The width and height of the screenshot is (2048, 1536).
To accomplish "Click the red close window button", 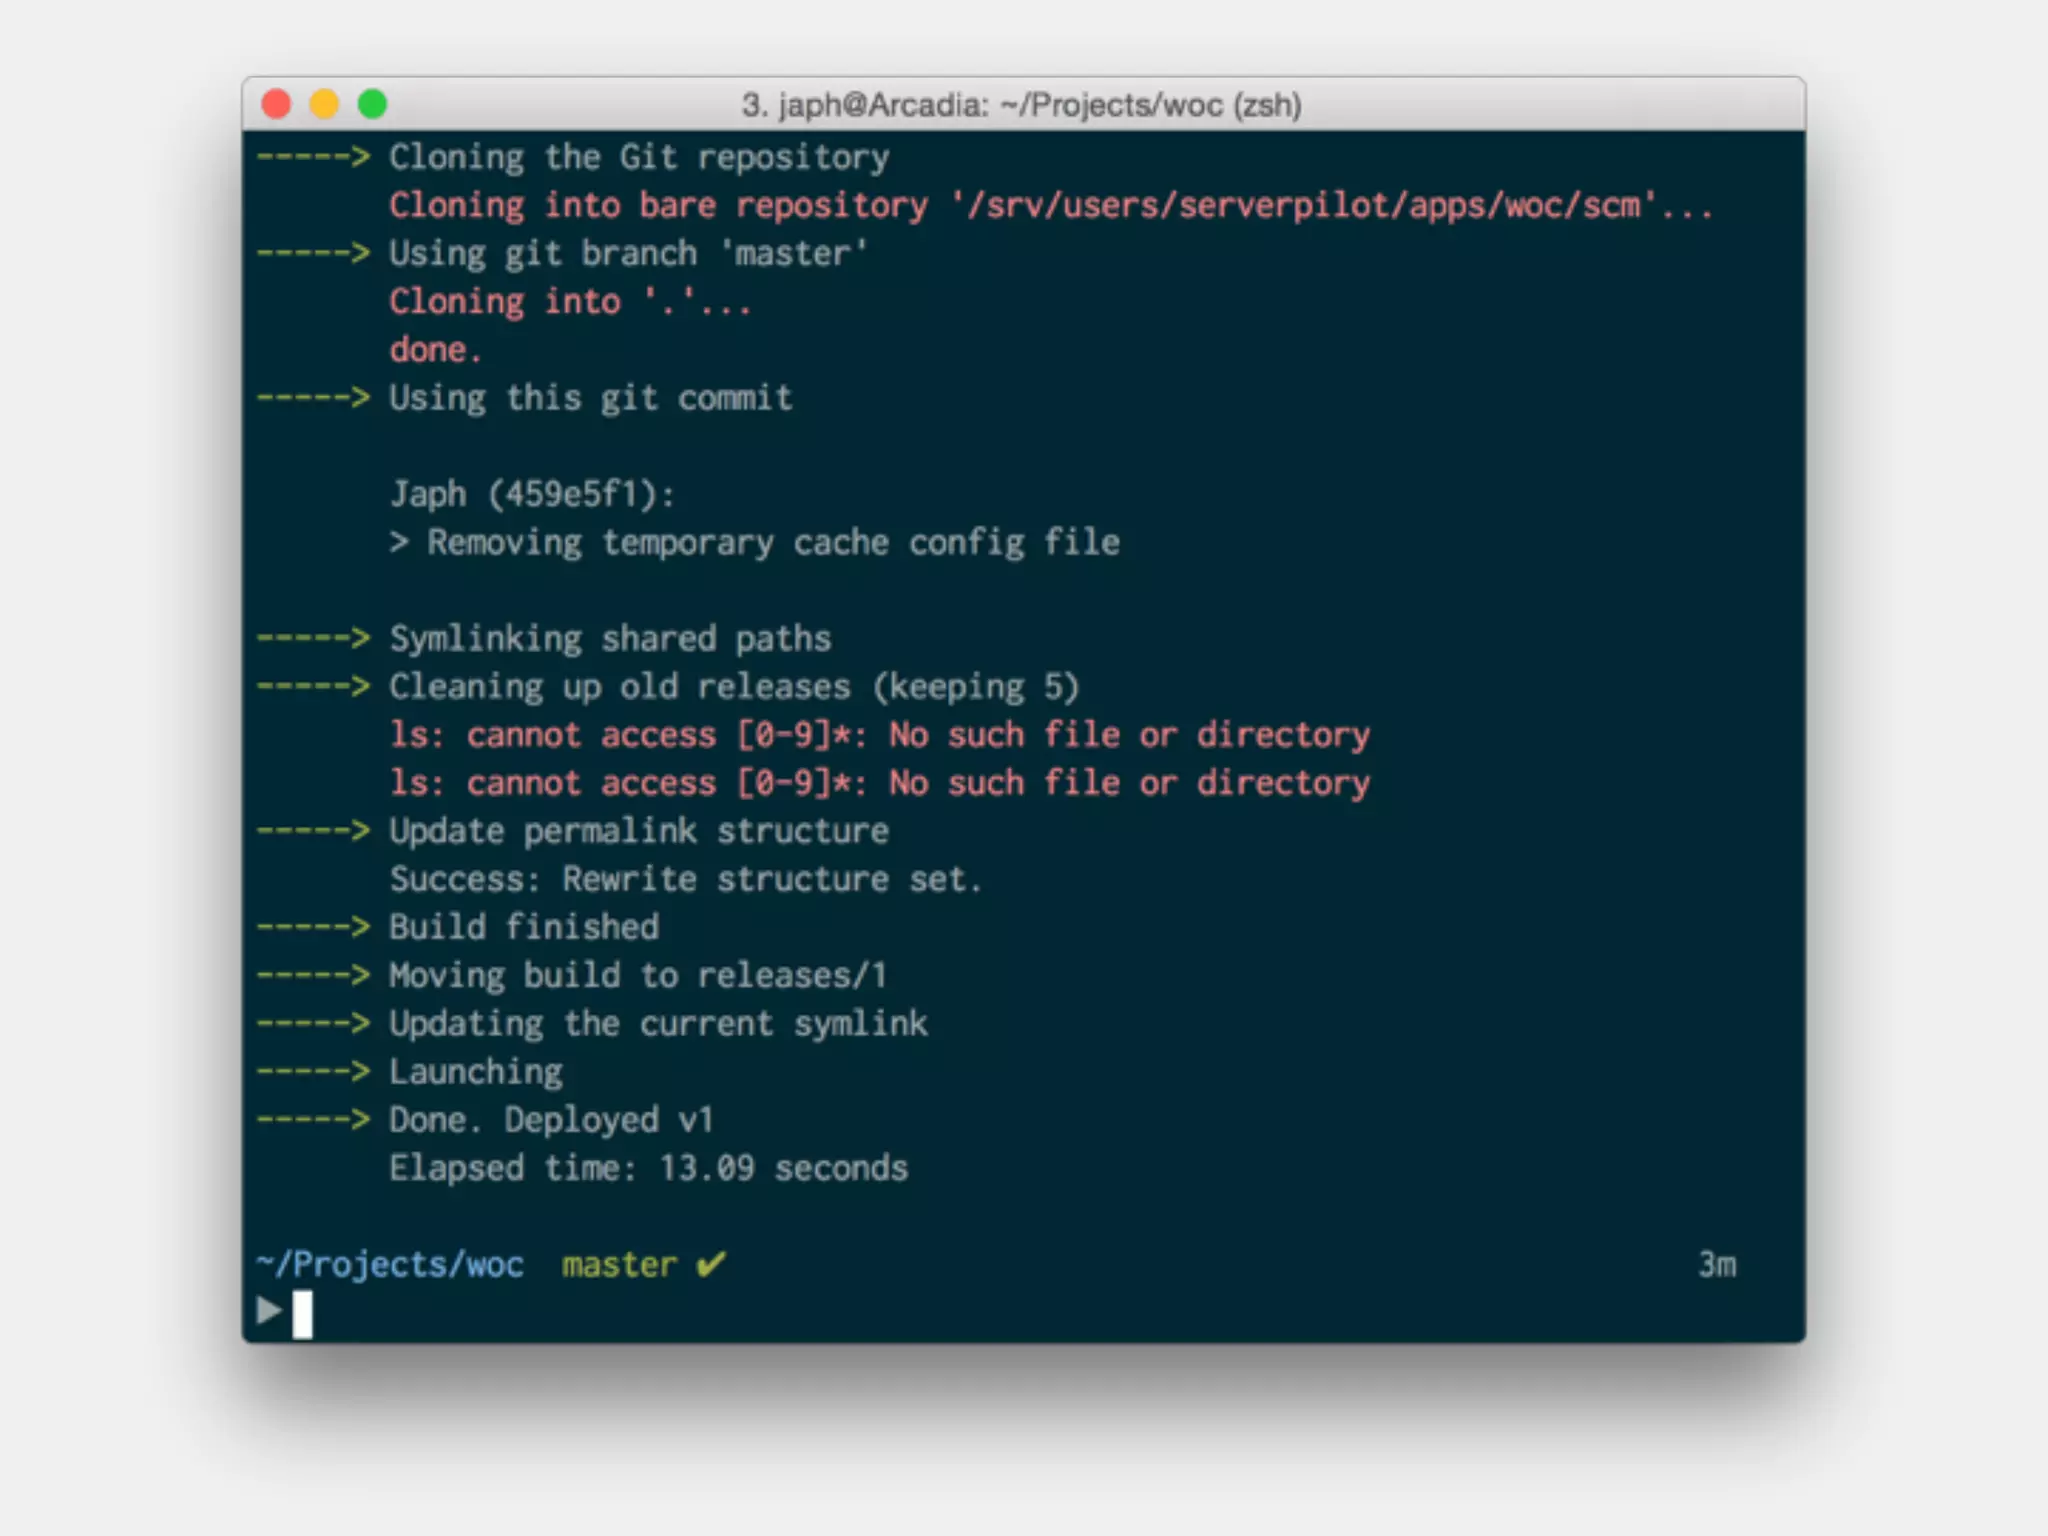I will tap(276, 104).
